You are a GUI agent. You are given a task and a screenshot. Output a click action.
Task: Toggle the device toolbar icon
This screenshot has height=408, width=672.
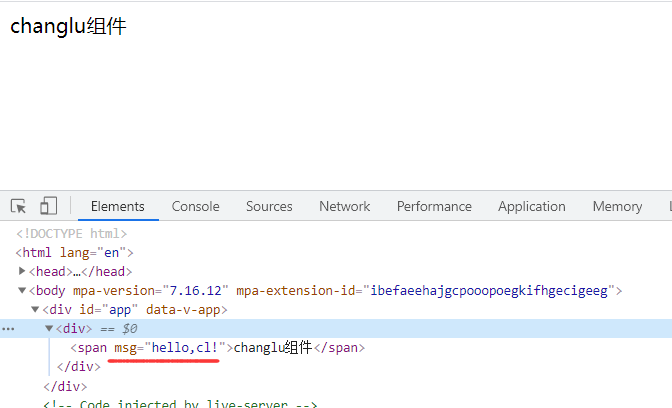click(48, 206)
